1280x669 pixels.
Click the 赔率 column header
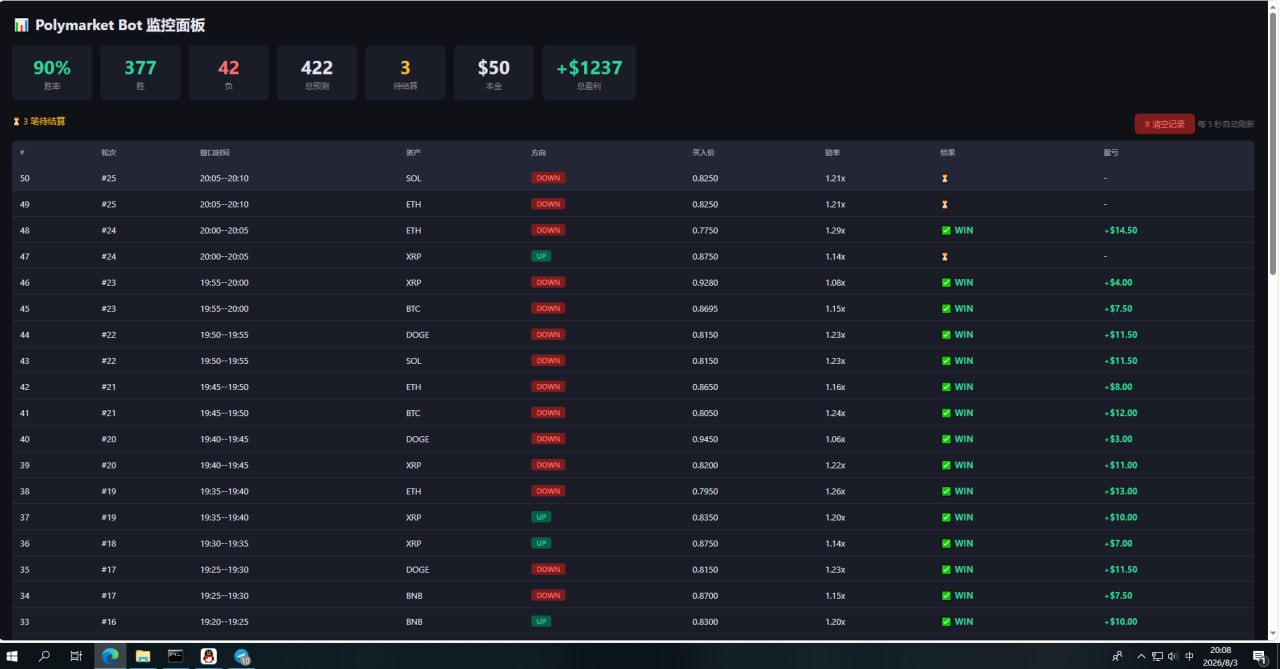(x=832, y=153)
